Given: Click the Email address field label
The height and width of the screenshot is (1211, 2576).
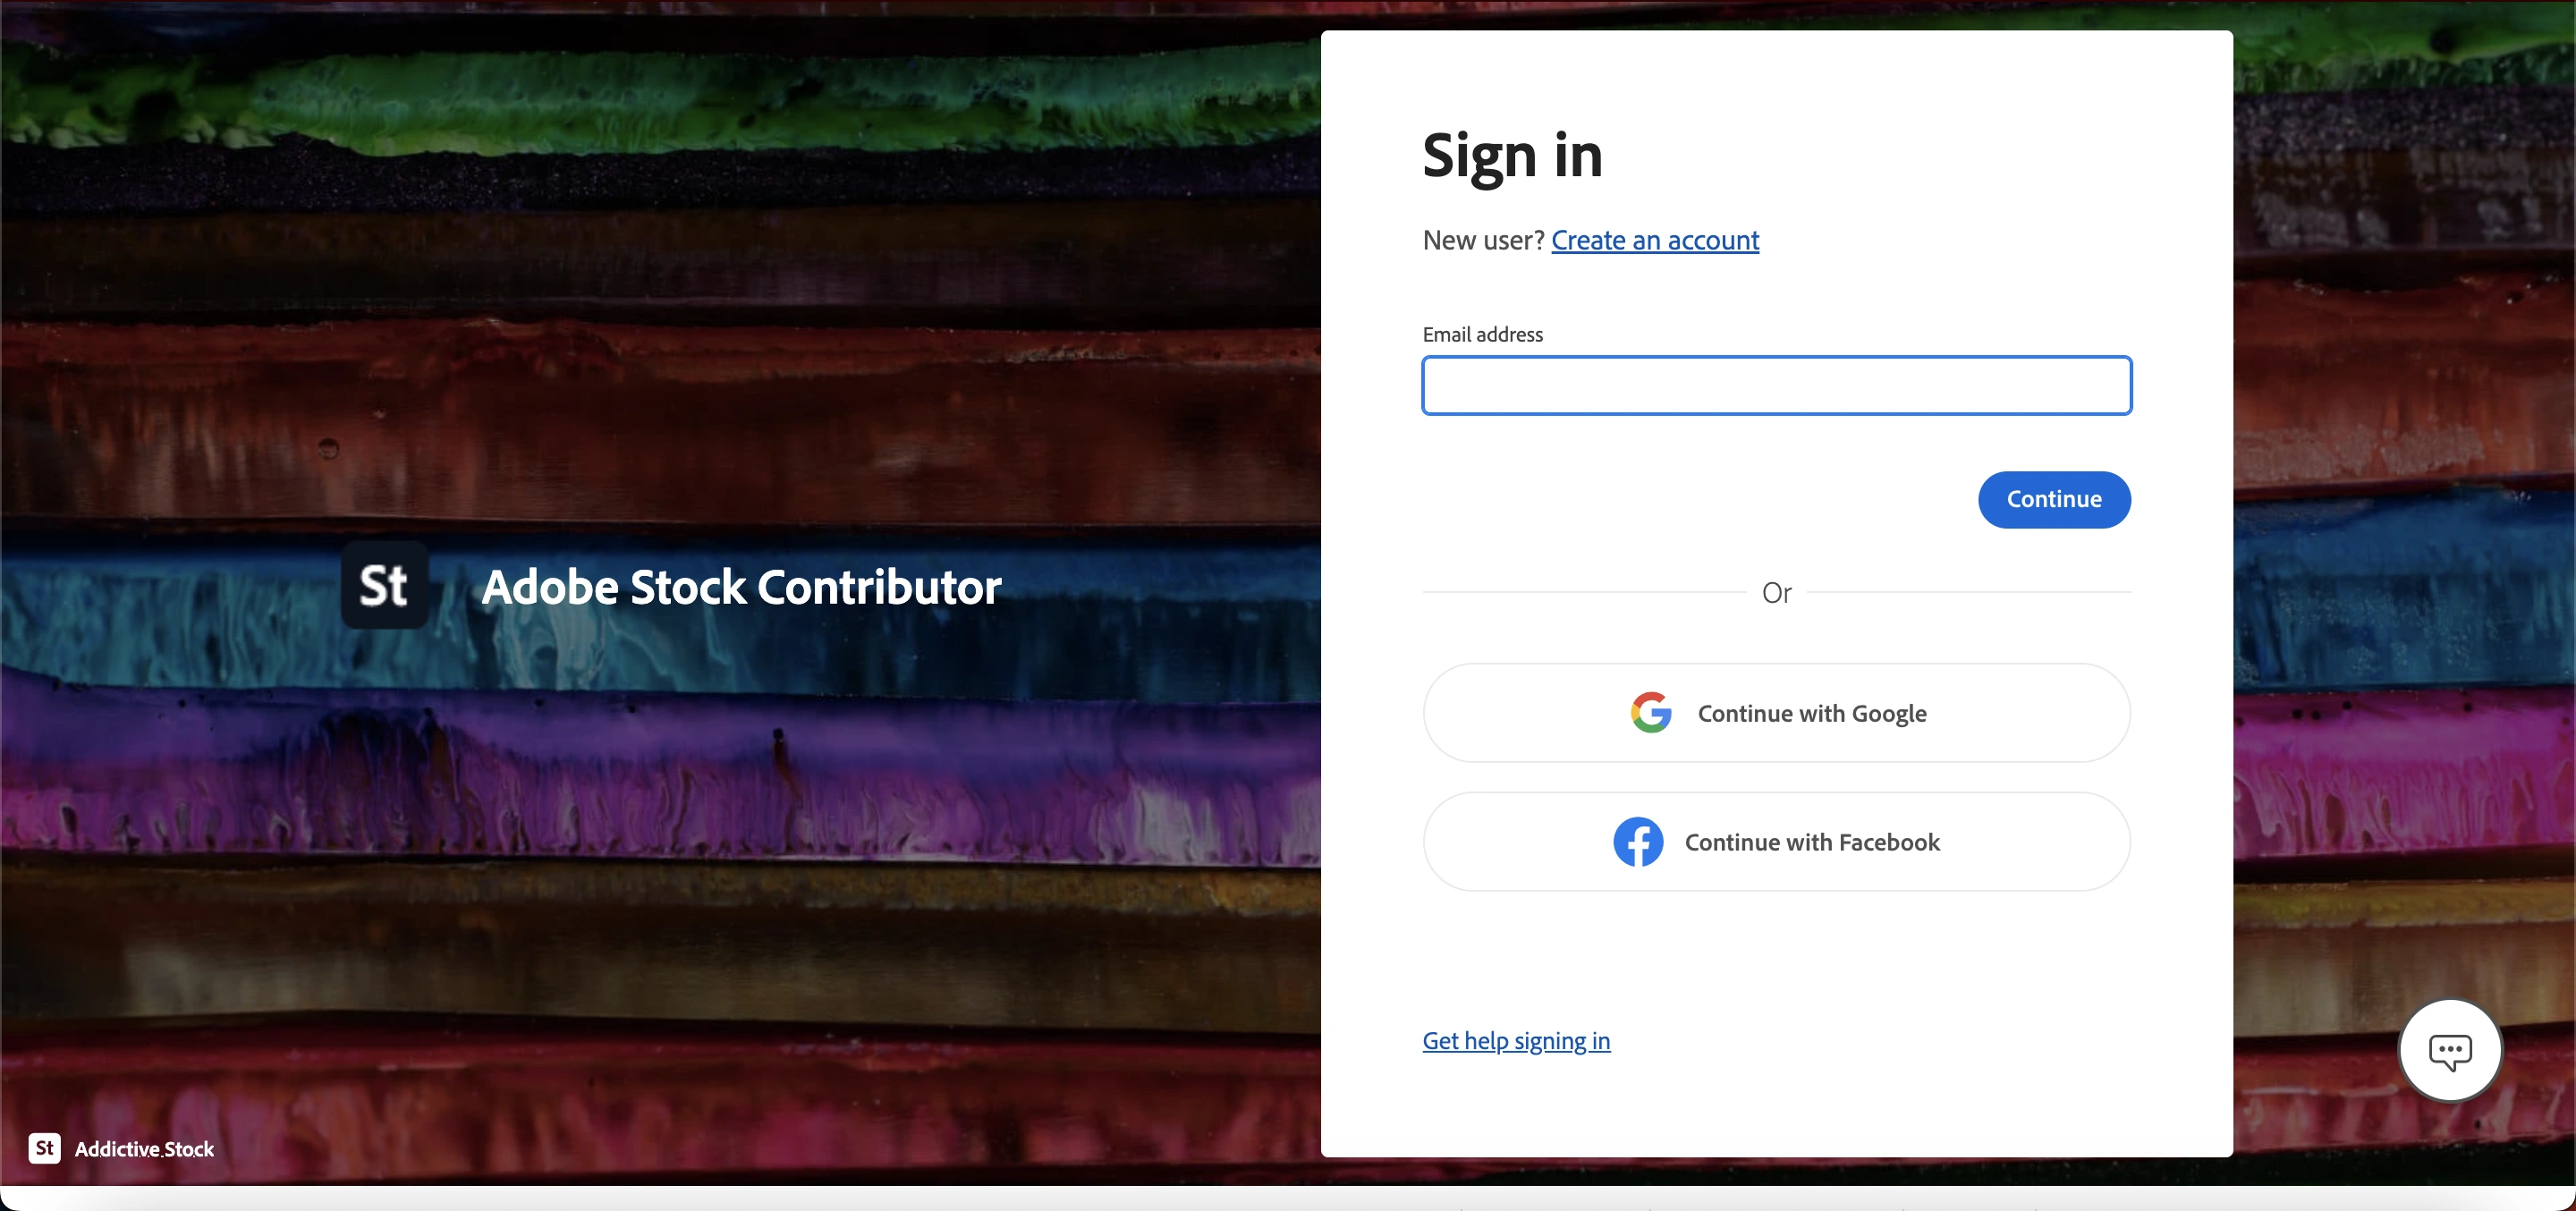Looking at the screenshot, I should [1482, 334].
